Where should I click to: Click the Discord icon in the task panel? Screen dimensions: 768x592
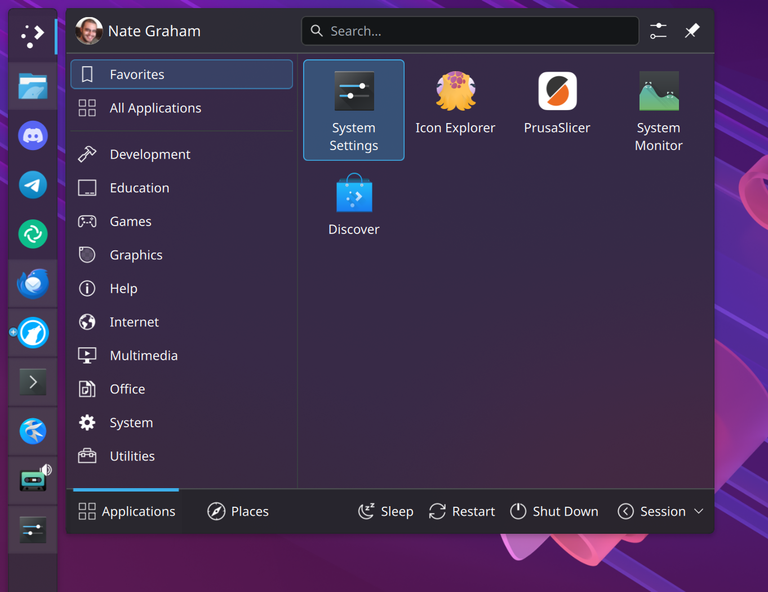pos(33,134)
